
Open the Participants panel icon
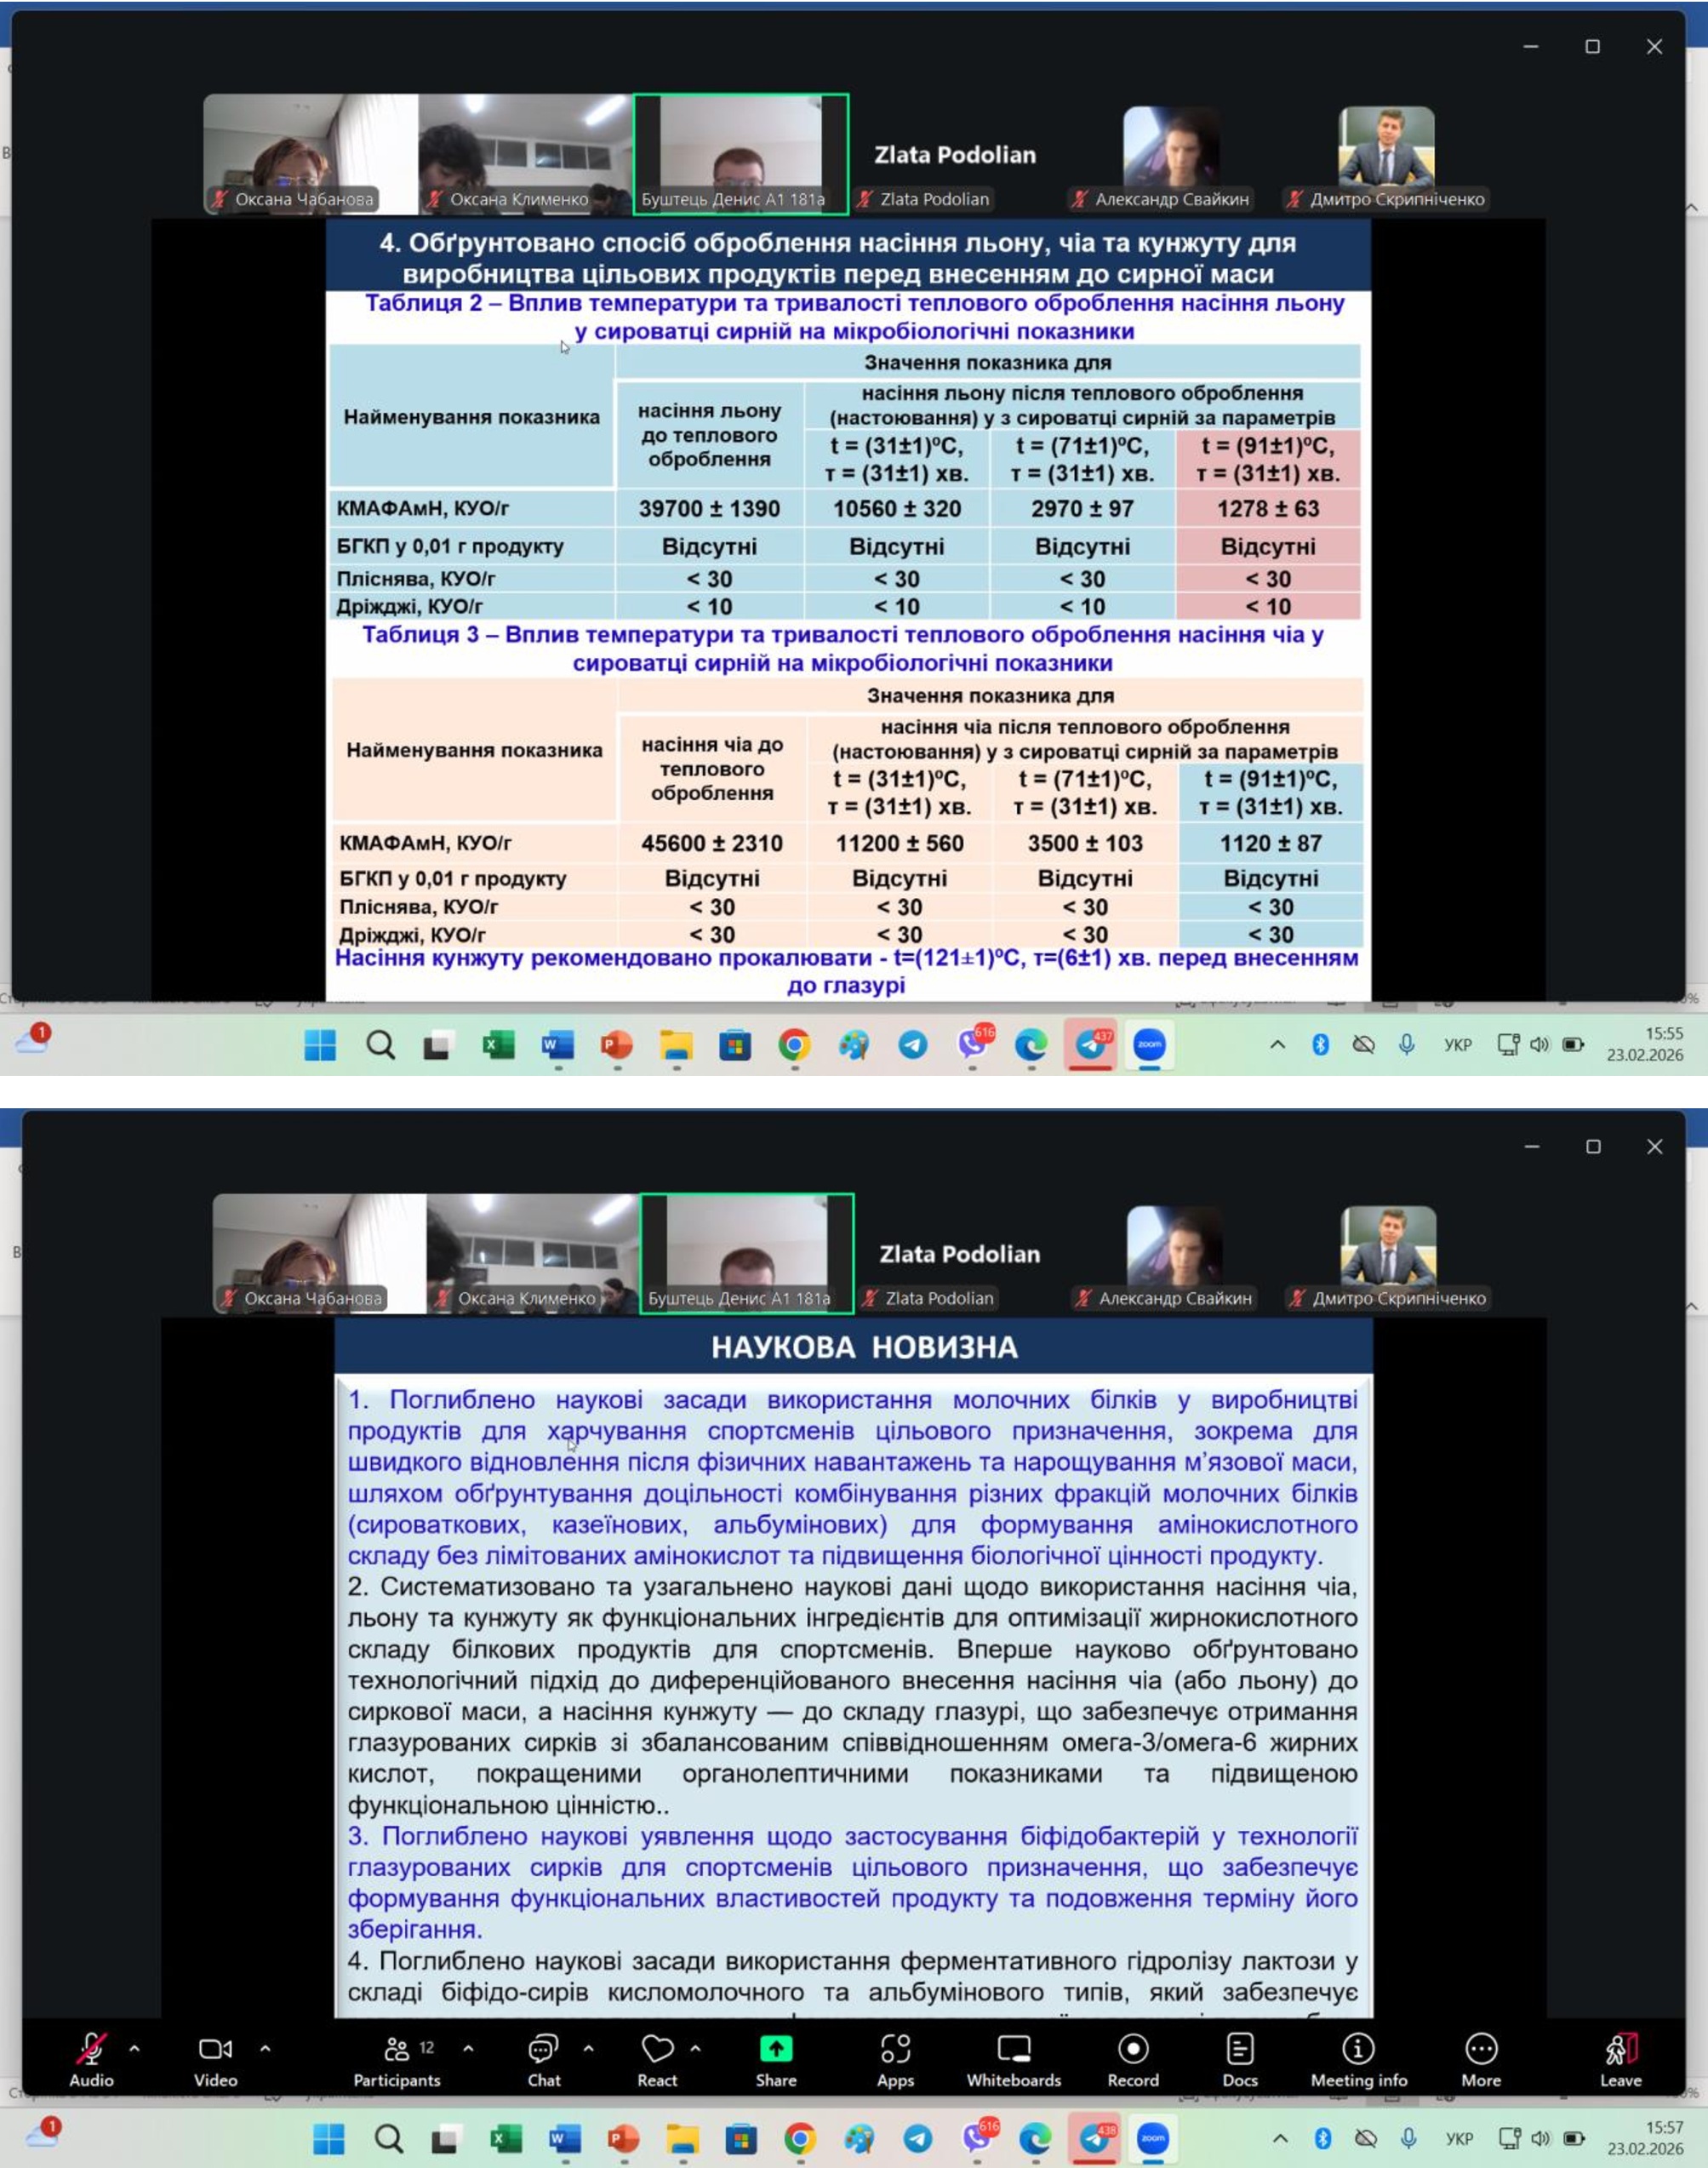click(x=397, y=2050)
